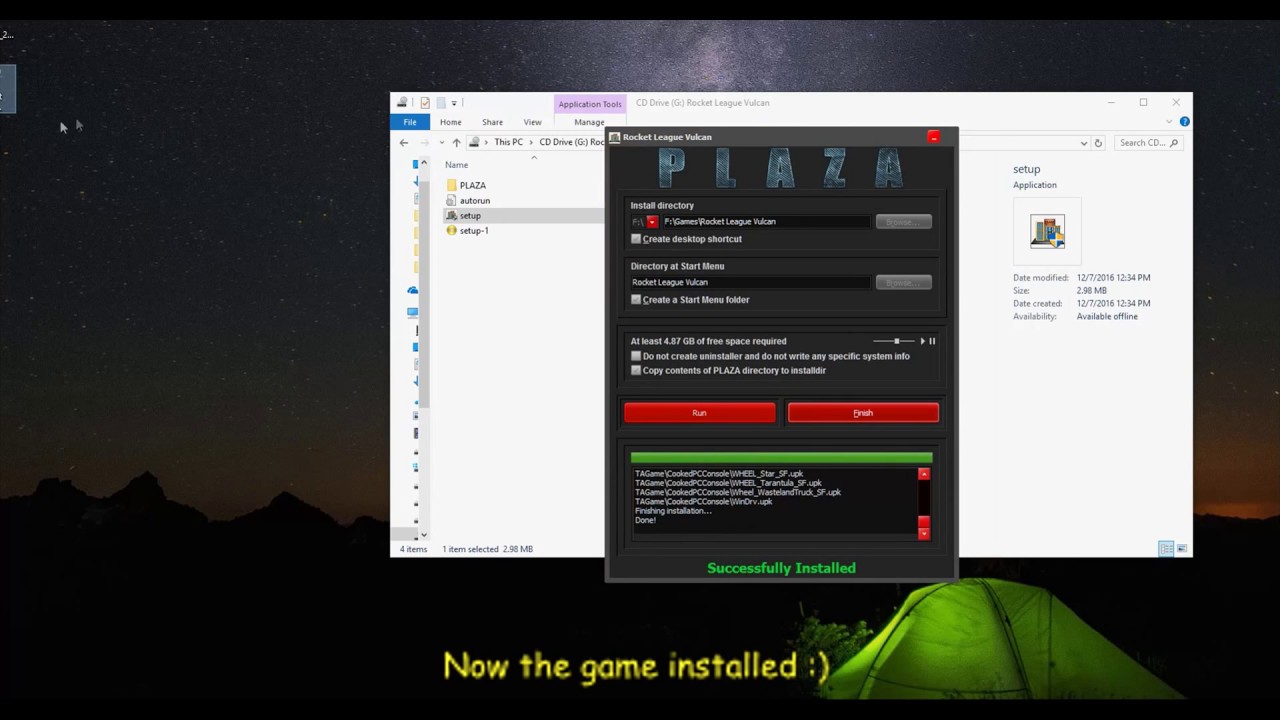The width and height of the screenshot is (1280, 720).
Task: Click the setup preview thumbnail
Action: [1047, 231]
